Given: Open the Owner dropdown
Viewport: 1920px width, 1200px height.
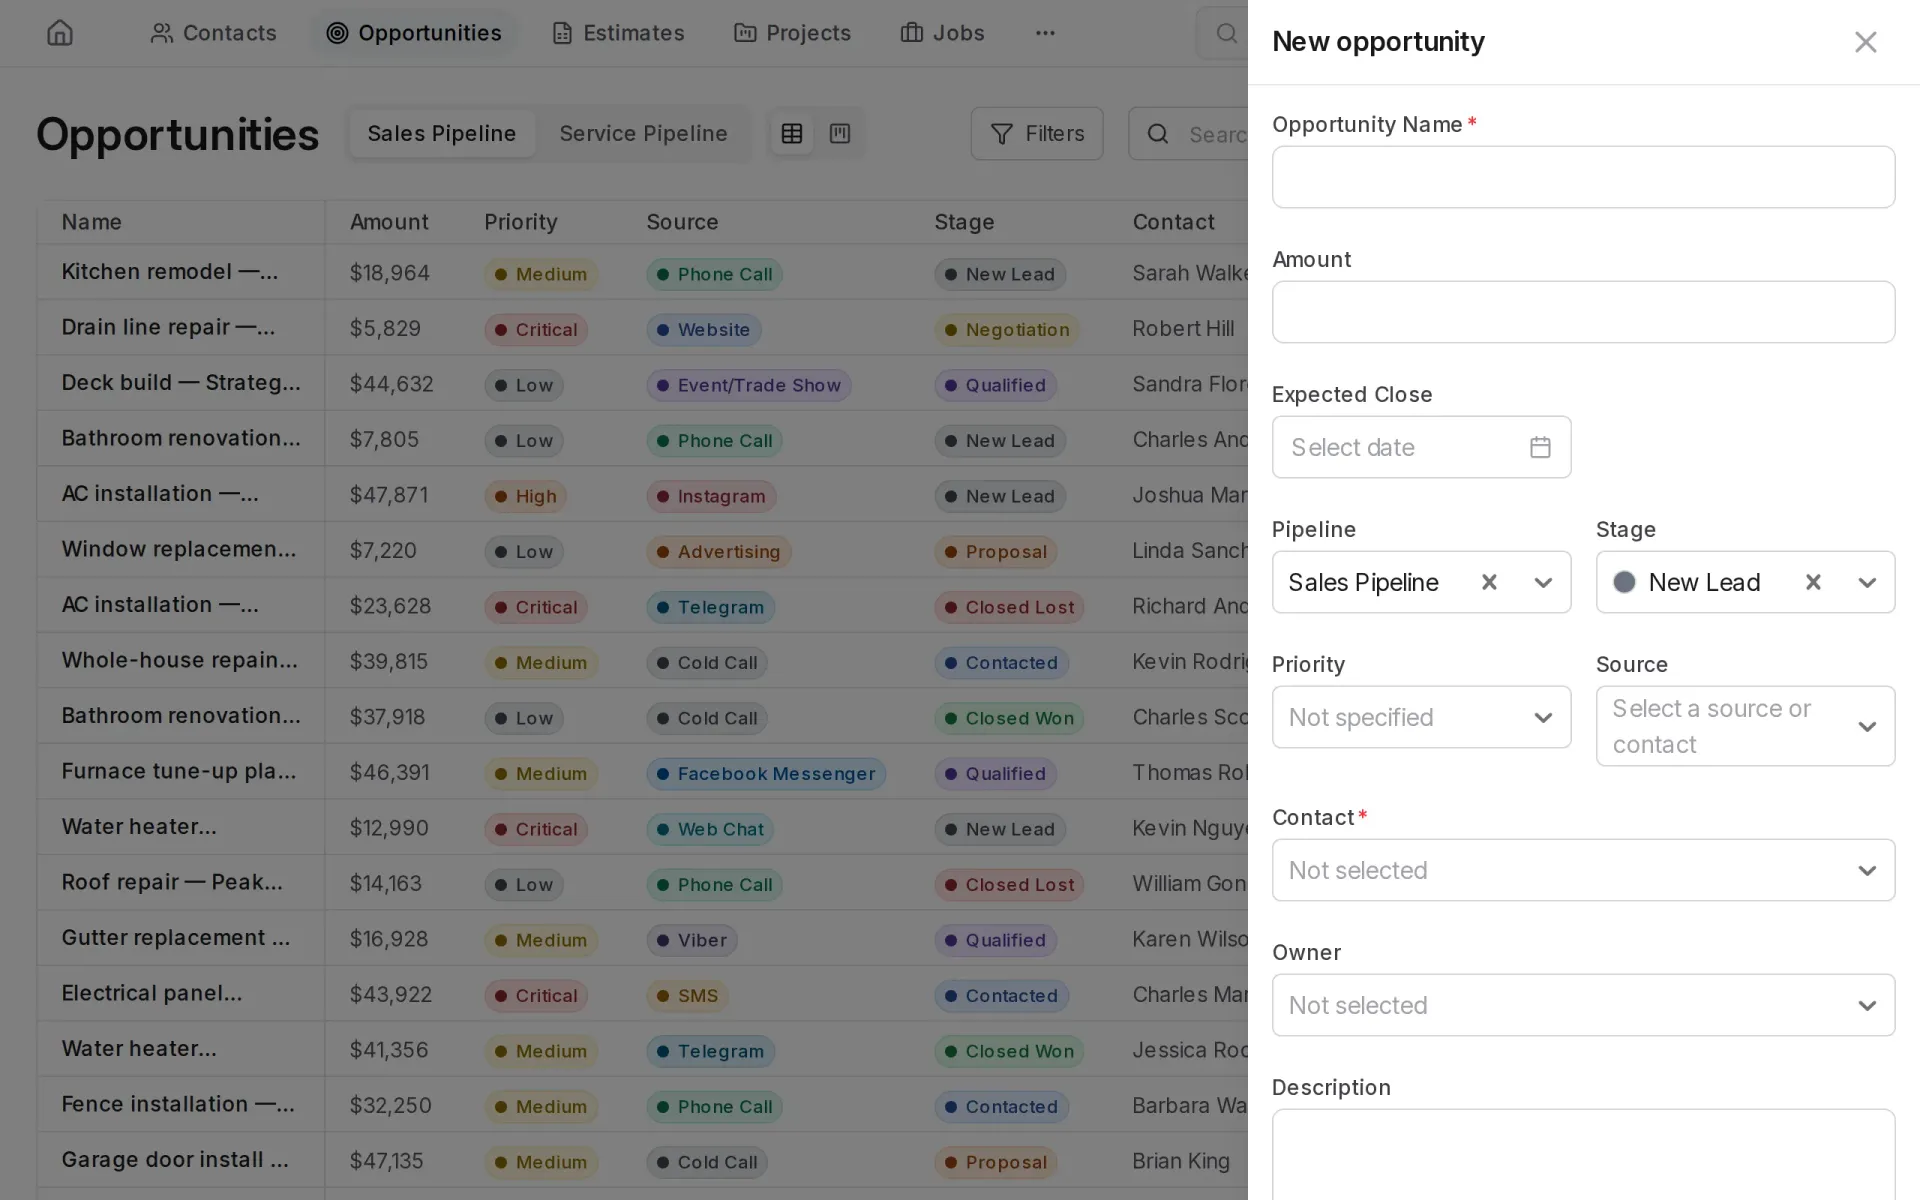Looking at the screenshot, I should 1583,1005.
